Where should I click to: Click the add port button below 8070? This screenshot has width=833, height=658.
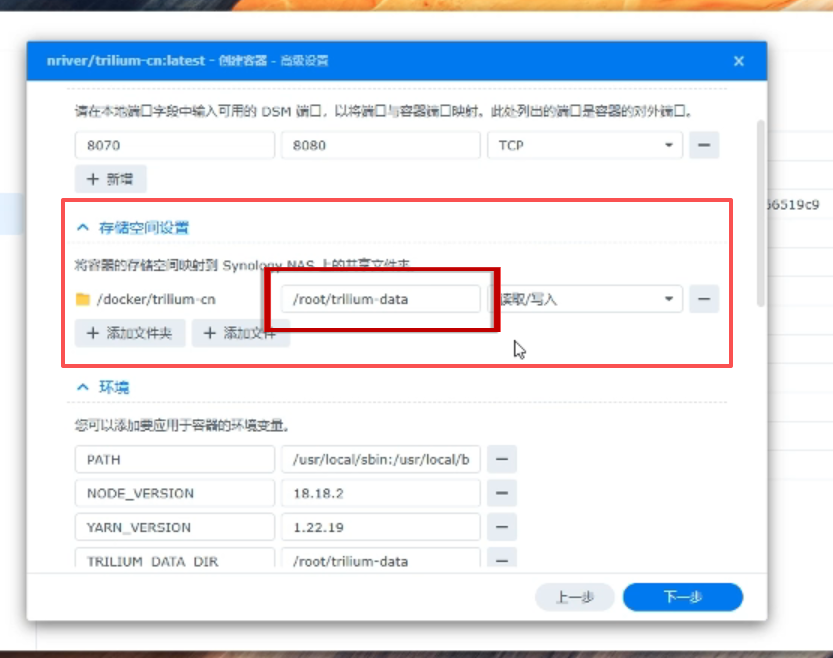111,179
